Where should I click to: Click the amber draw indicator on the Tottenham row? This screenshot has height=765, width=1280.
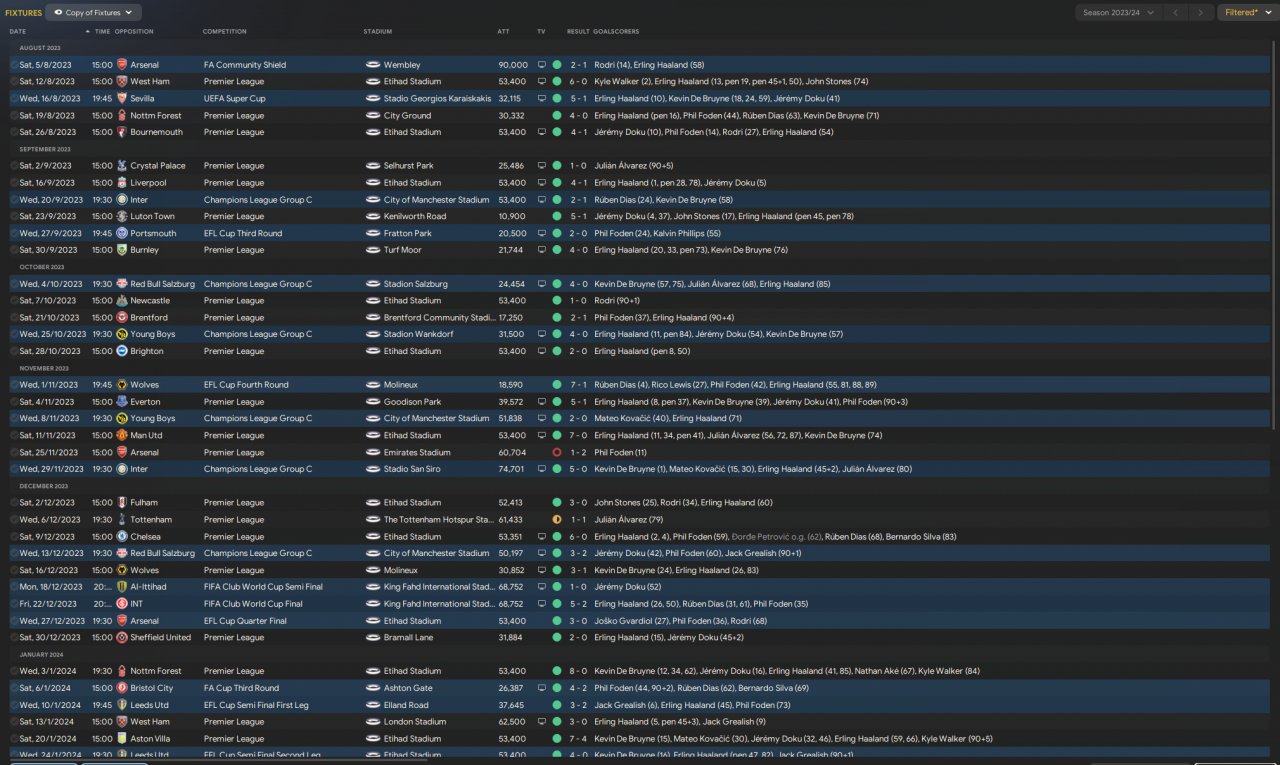[x=557, y=520]
